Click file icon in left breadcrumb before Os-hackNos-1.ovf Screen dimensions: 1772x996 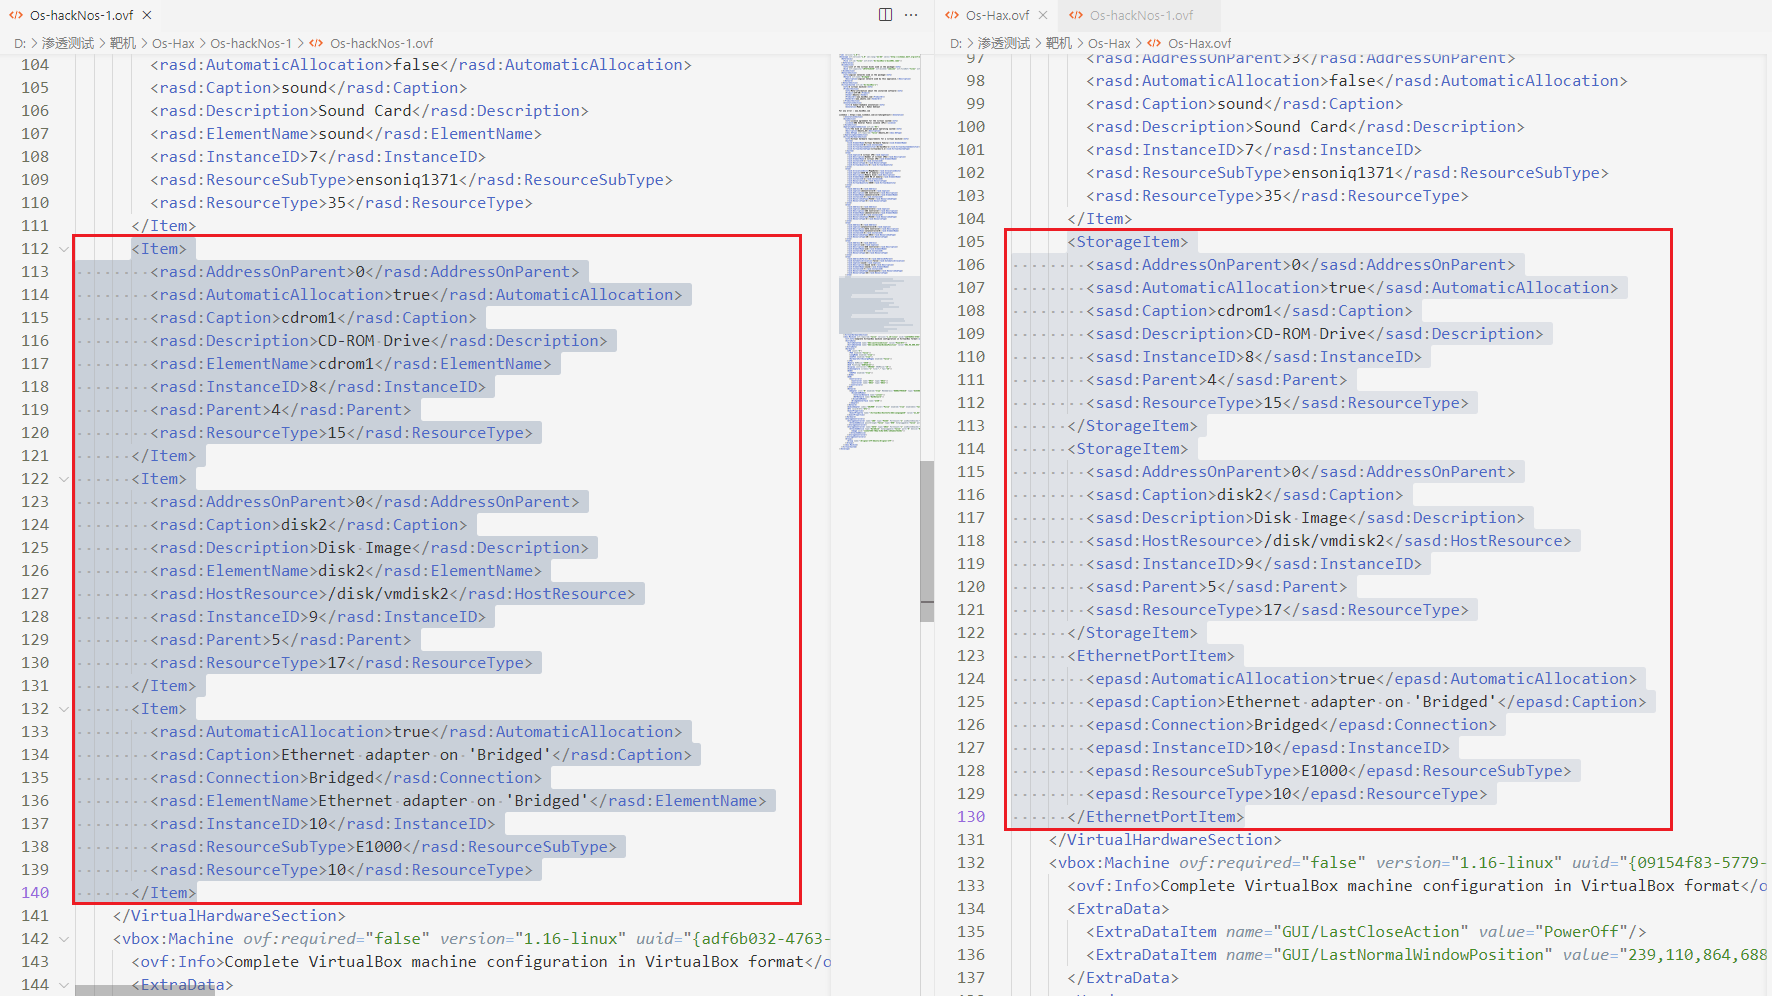click(316, 43)
